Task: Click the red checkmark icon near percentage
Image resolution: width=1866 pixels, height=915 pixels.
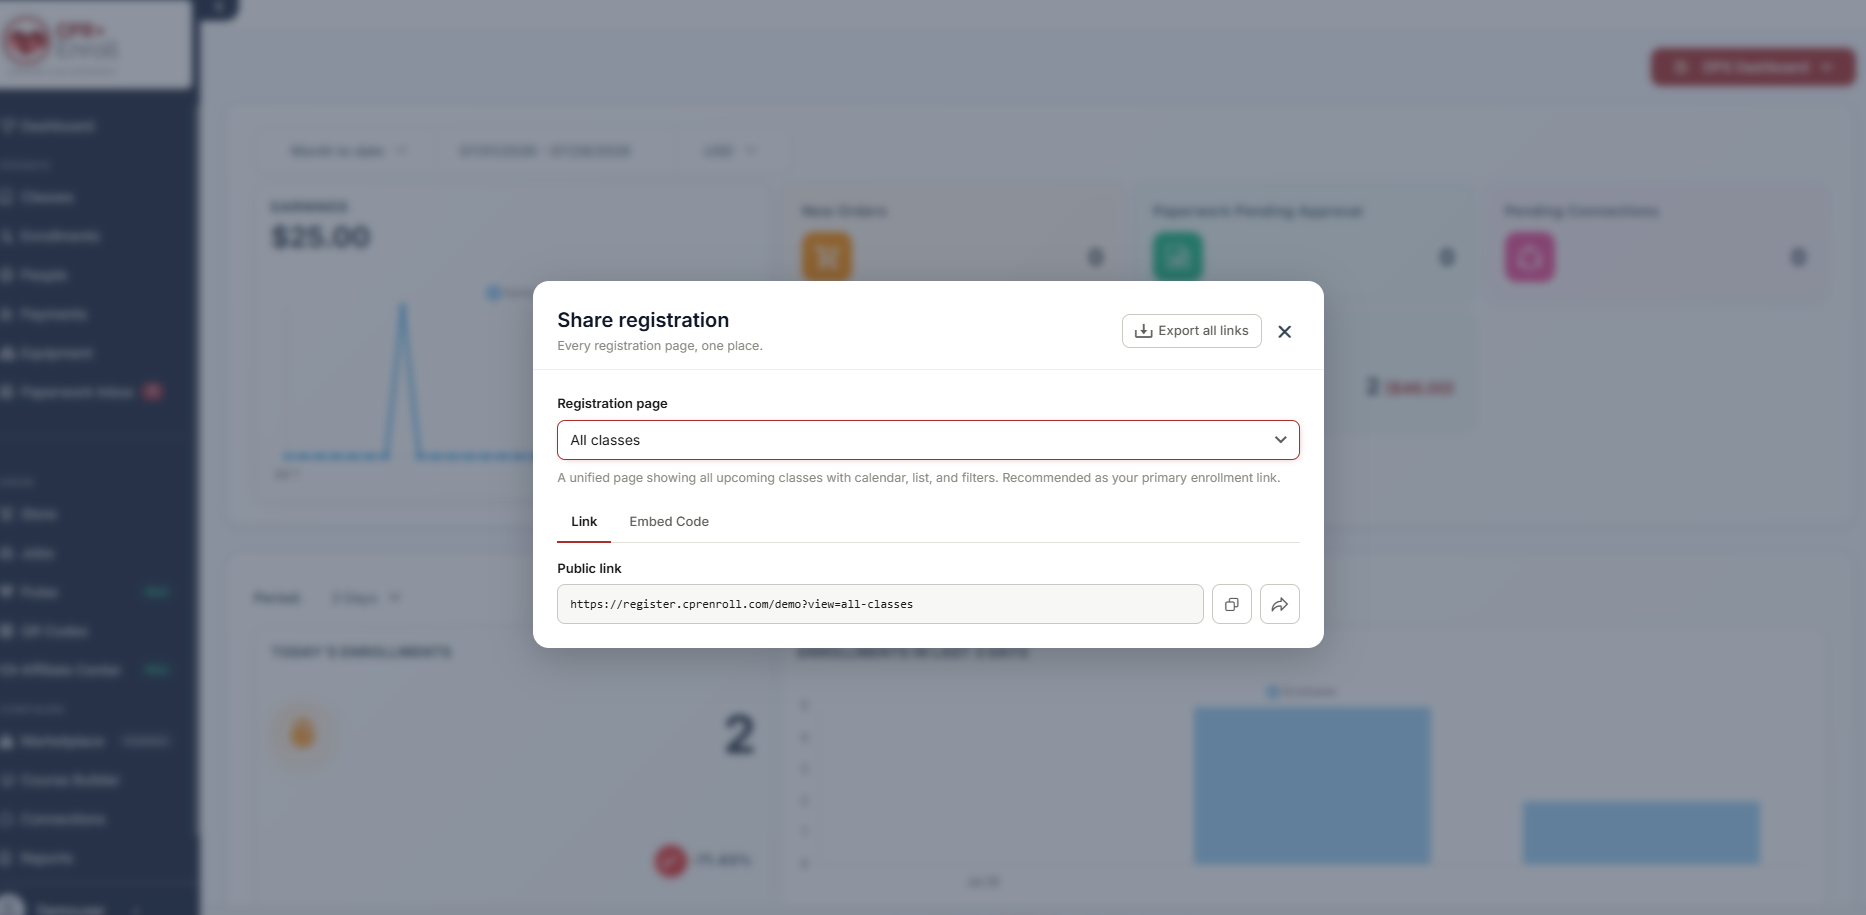Action: coord(671,860)
